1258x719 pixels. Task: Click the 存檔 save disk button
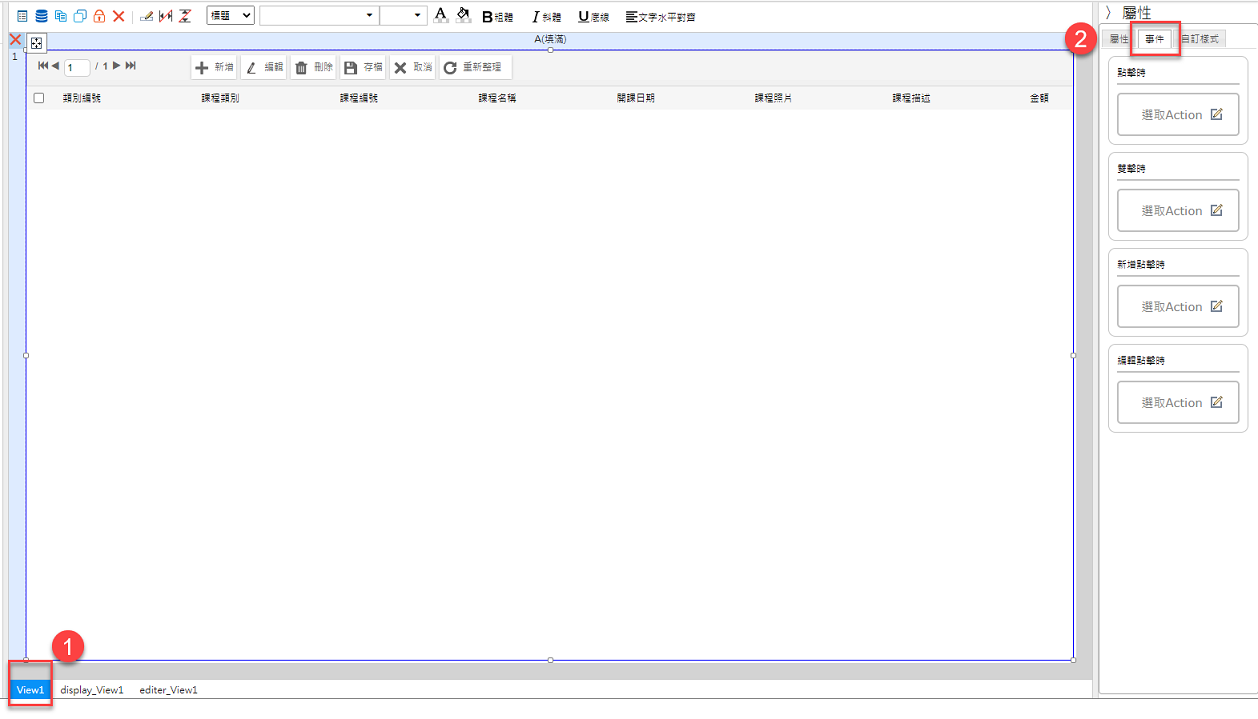362,67
